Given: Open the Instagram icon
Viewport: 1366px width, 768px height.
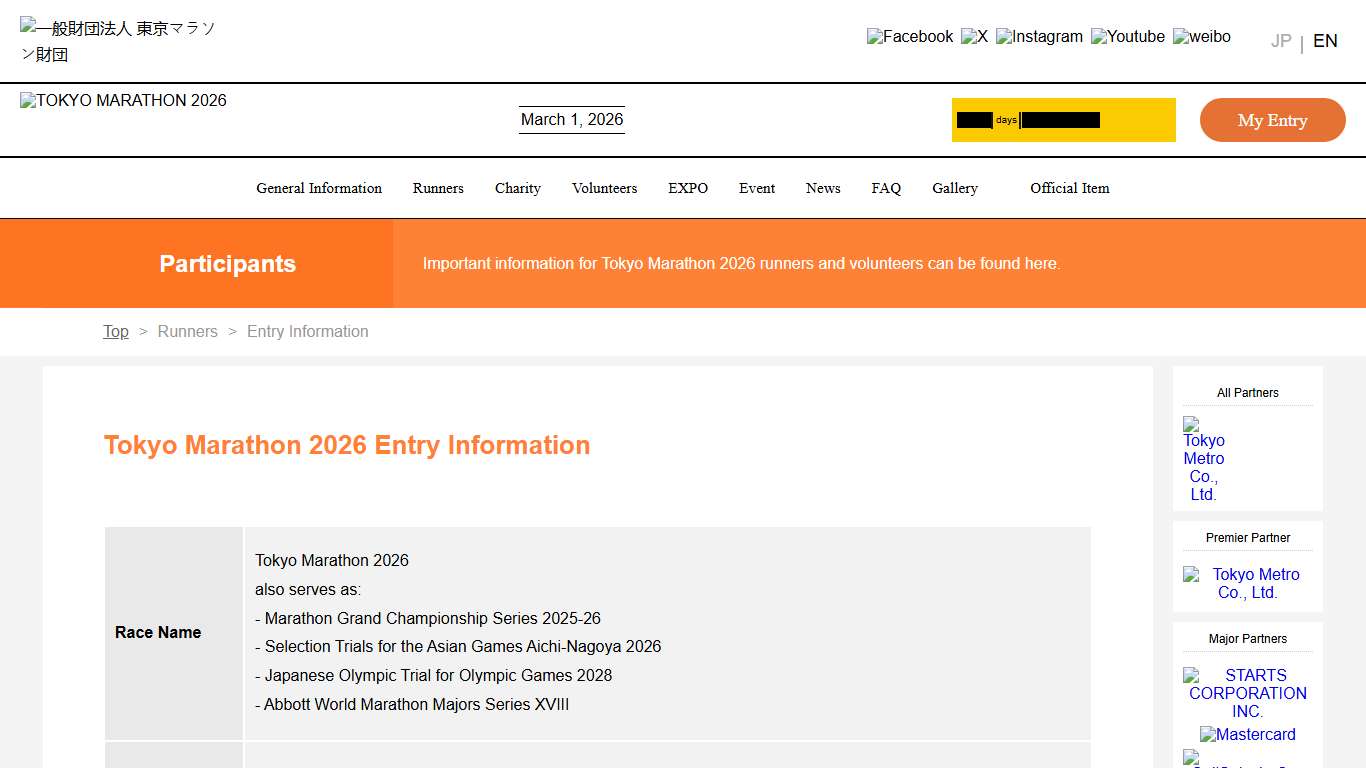Looking at the screenshot, I should point(1040,36).
